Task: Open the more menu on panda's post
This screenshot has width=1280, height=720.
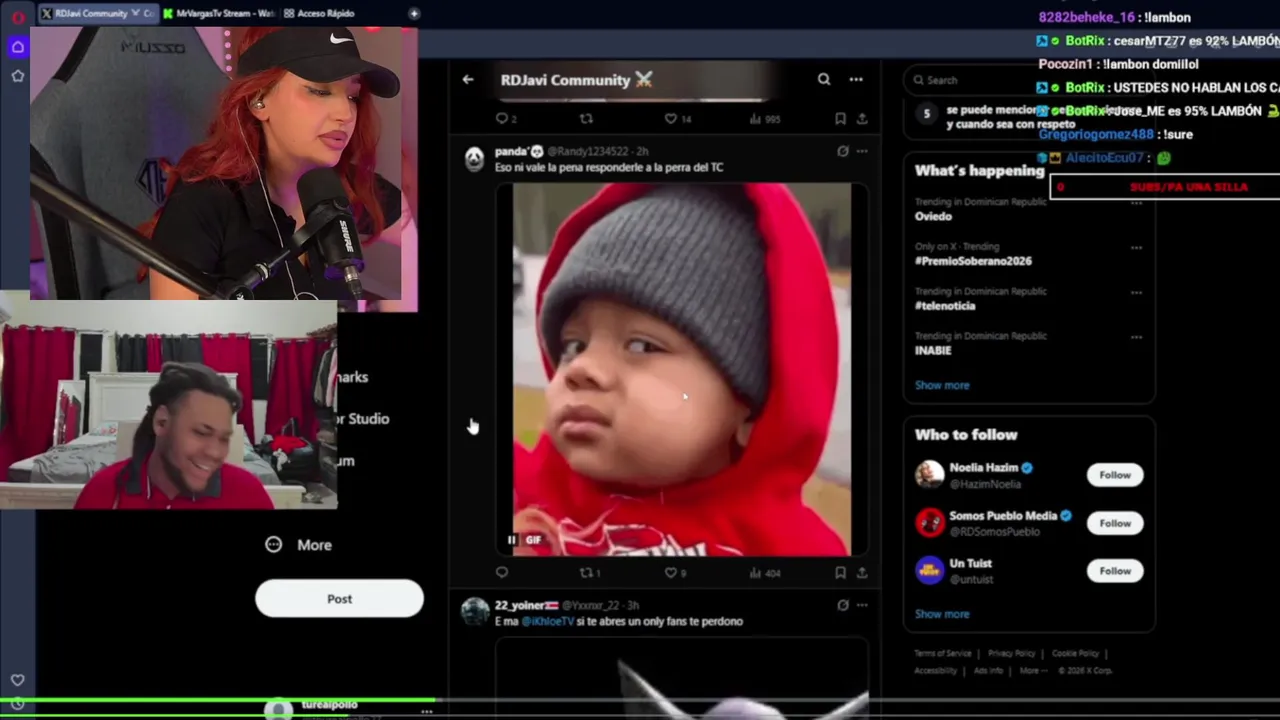Action: point(862,151)
